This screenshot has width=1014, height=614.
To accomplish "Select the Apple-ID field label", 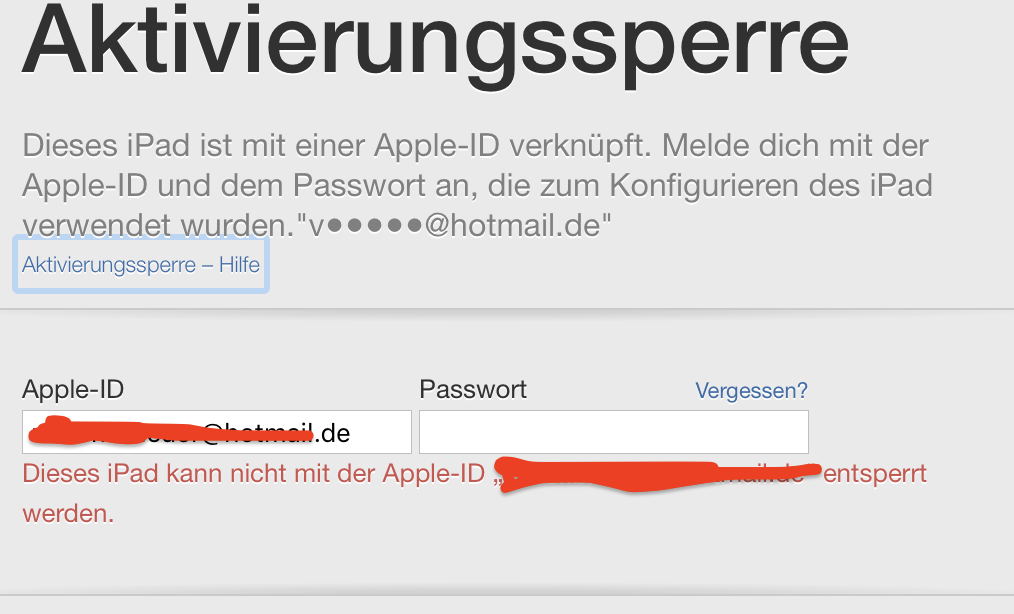I will pos(73,389).
